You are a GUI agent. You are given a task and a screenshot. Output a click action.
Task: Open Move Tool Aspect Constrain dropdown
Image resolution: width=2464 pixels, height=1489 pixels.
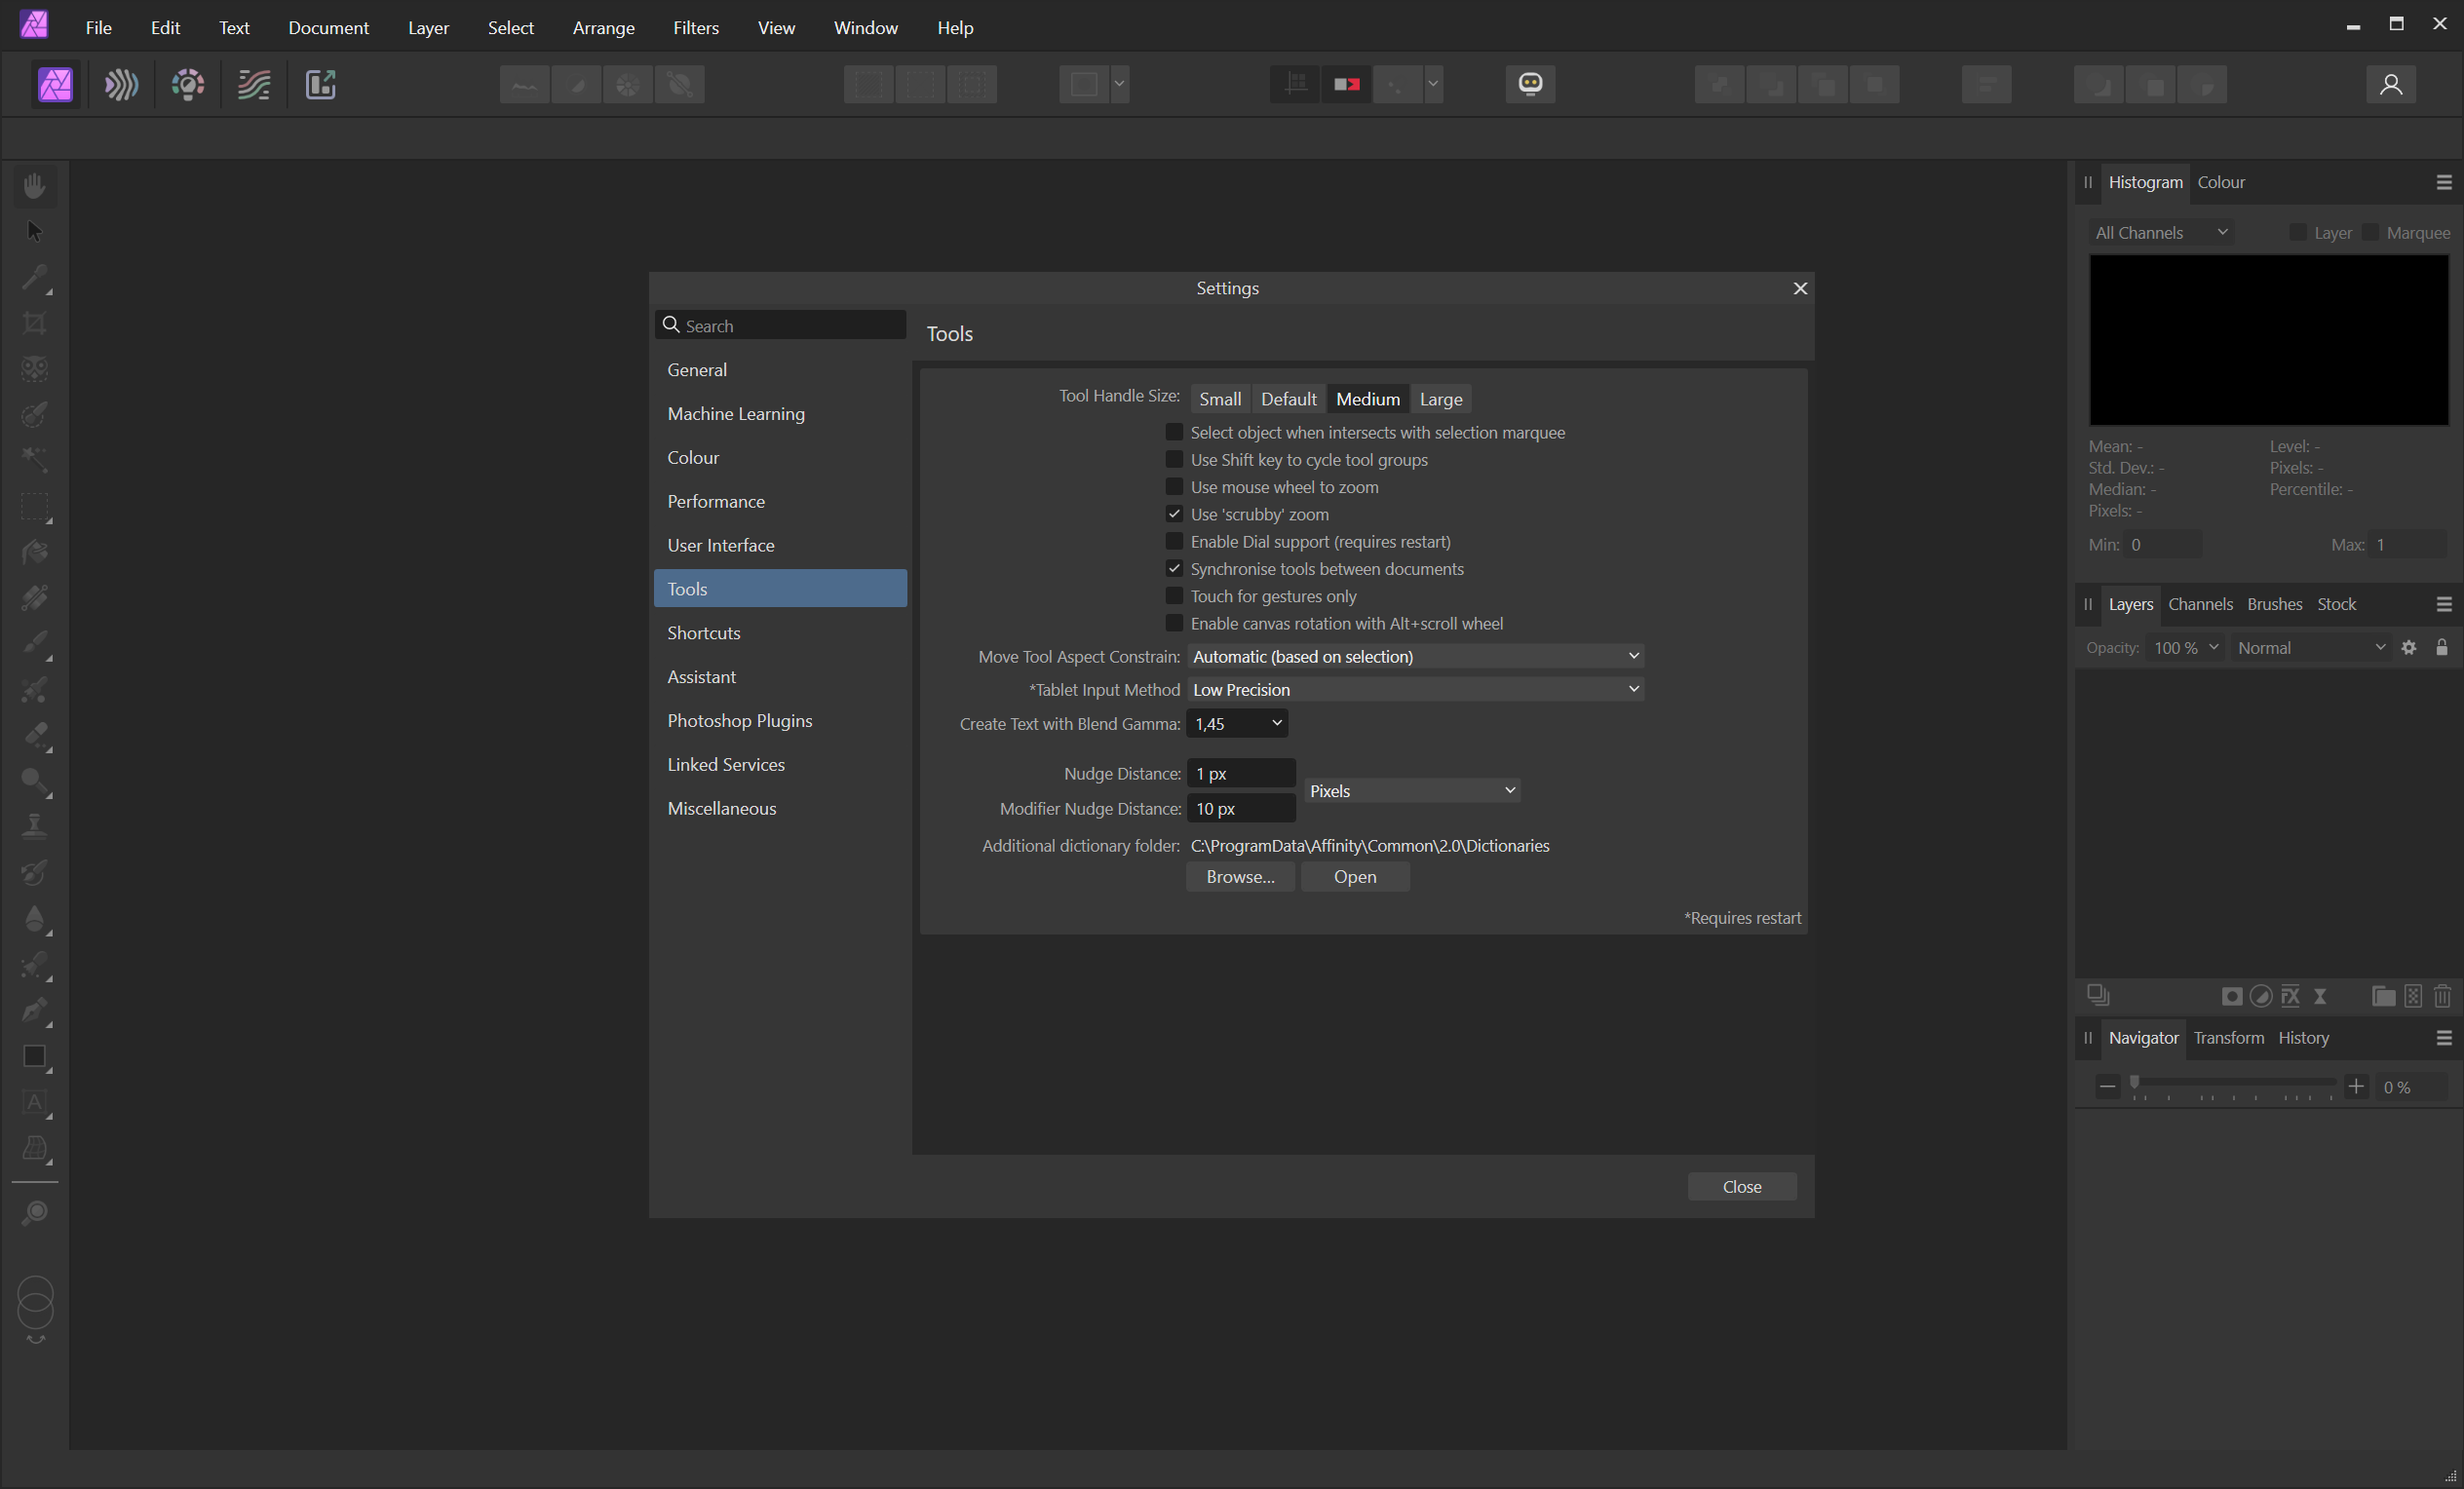pos(1415,656)
